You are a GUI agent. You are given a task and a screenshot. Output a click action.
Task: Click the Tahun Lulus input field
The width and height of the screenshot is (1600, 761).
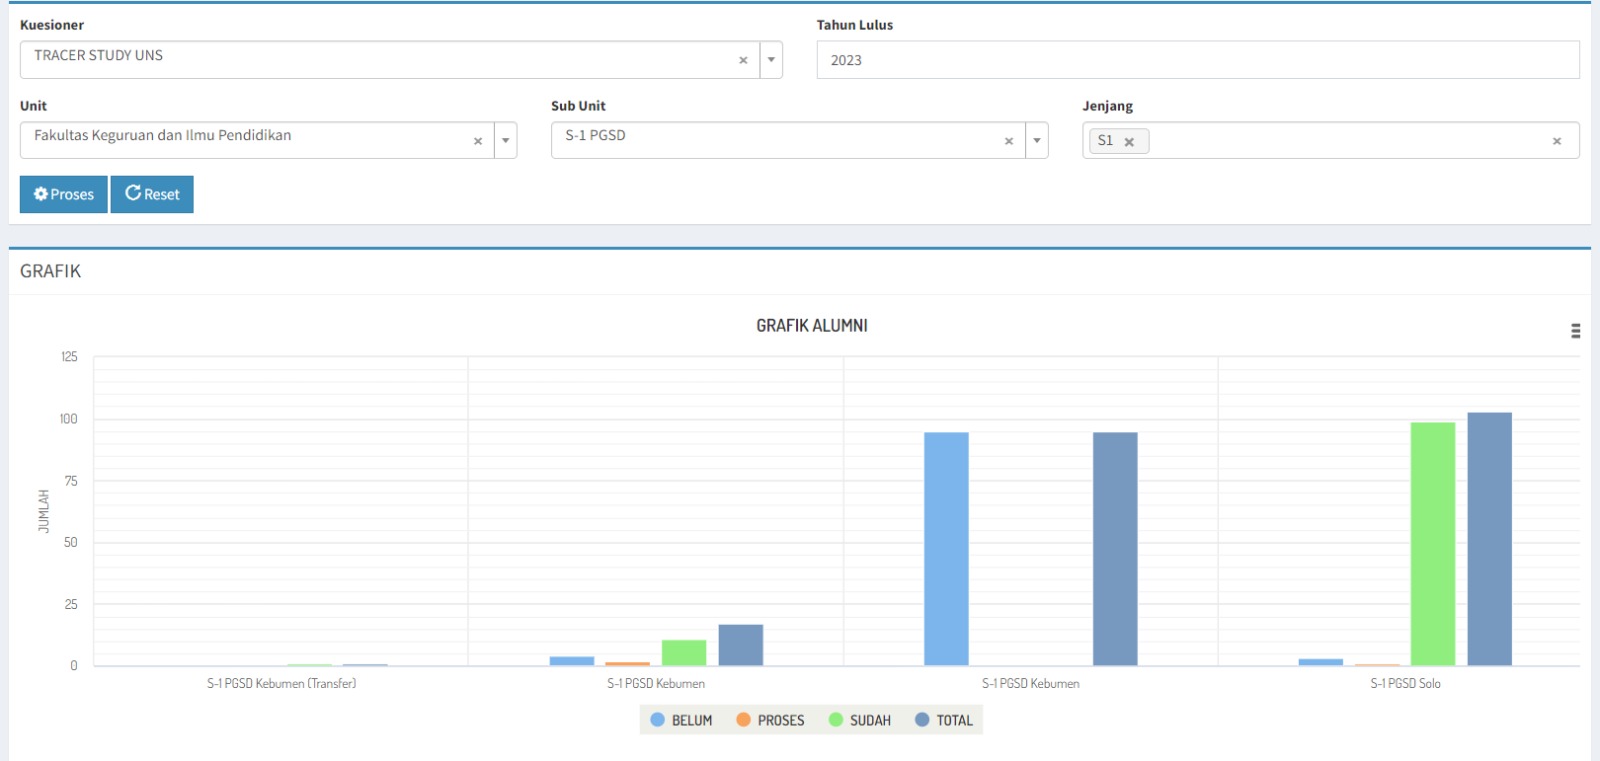[x=1197, y=60]
